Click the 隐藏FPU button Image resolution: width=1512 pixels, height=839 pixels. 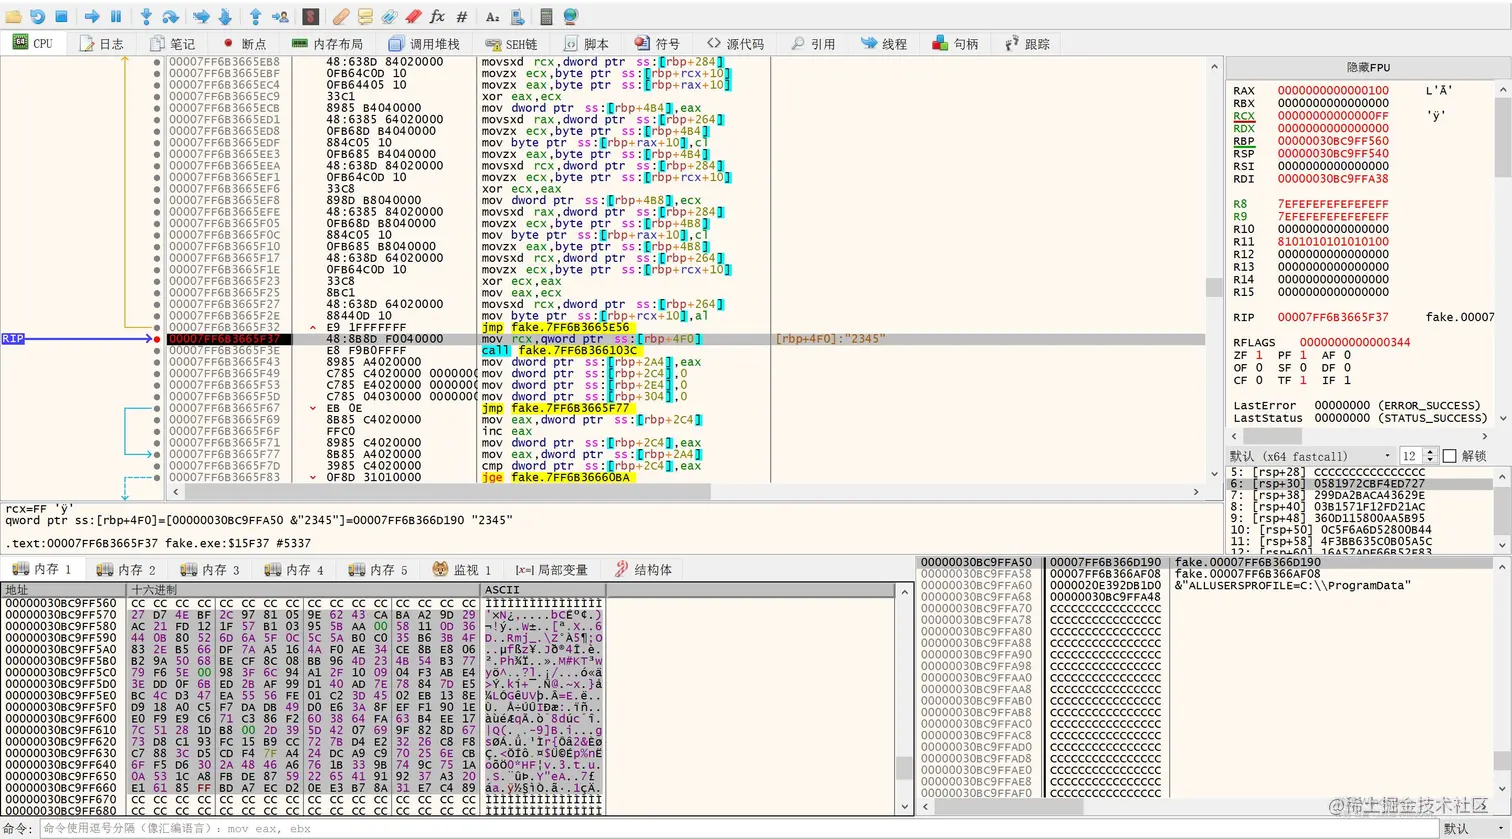pos(1368,67)
